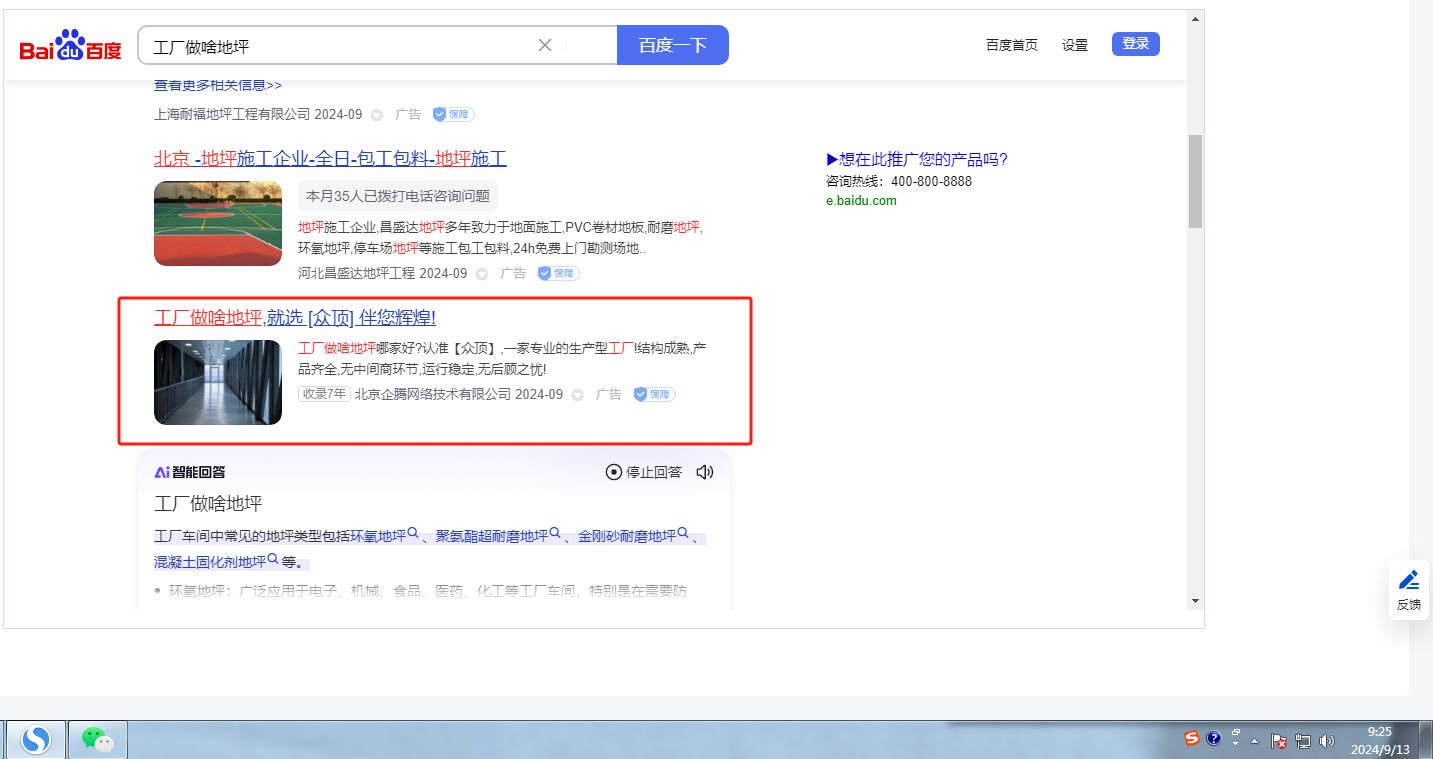1433x759 pixels.
Task: Click the page scrollbar down arrow
Action: click(x=1195, y=601)
